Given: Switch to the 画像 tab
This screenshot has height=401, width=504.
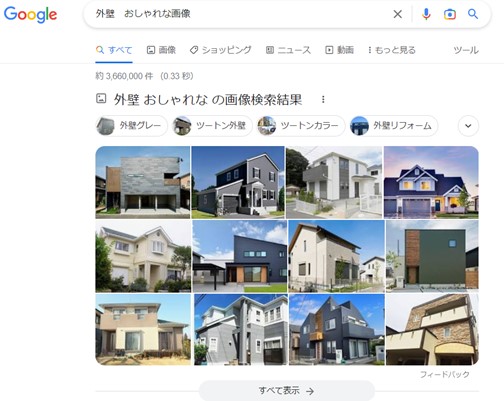Looking at the screenshot, I should 161,50.
